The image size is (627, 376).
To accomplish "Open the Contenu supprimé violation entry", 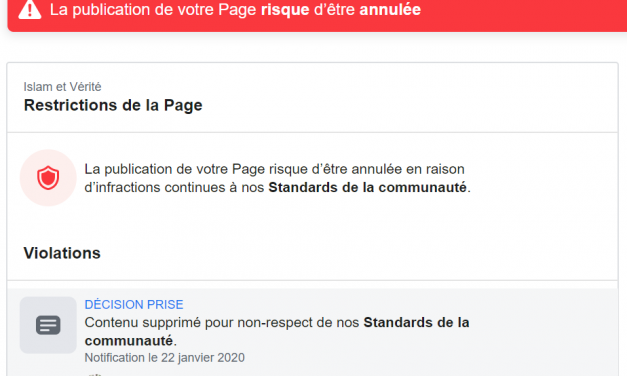I will pyautogui.click(x=313, y=332).
